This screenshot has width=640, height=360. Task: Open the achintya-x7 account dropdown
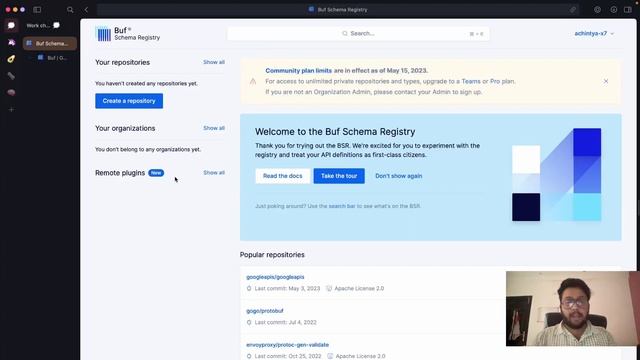click(x=594, y=33)
